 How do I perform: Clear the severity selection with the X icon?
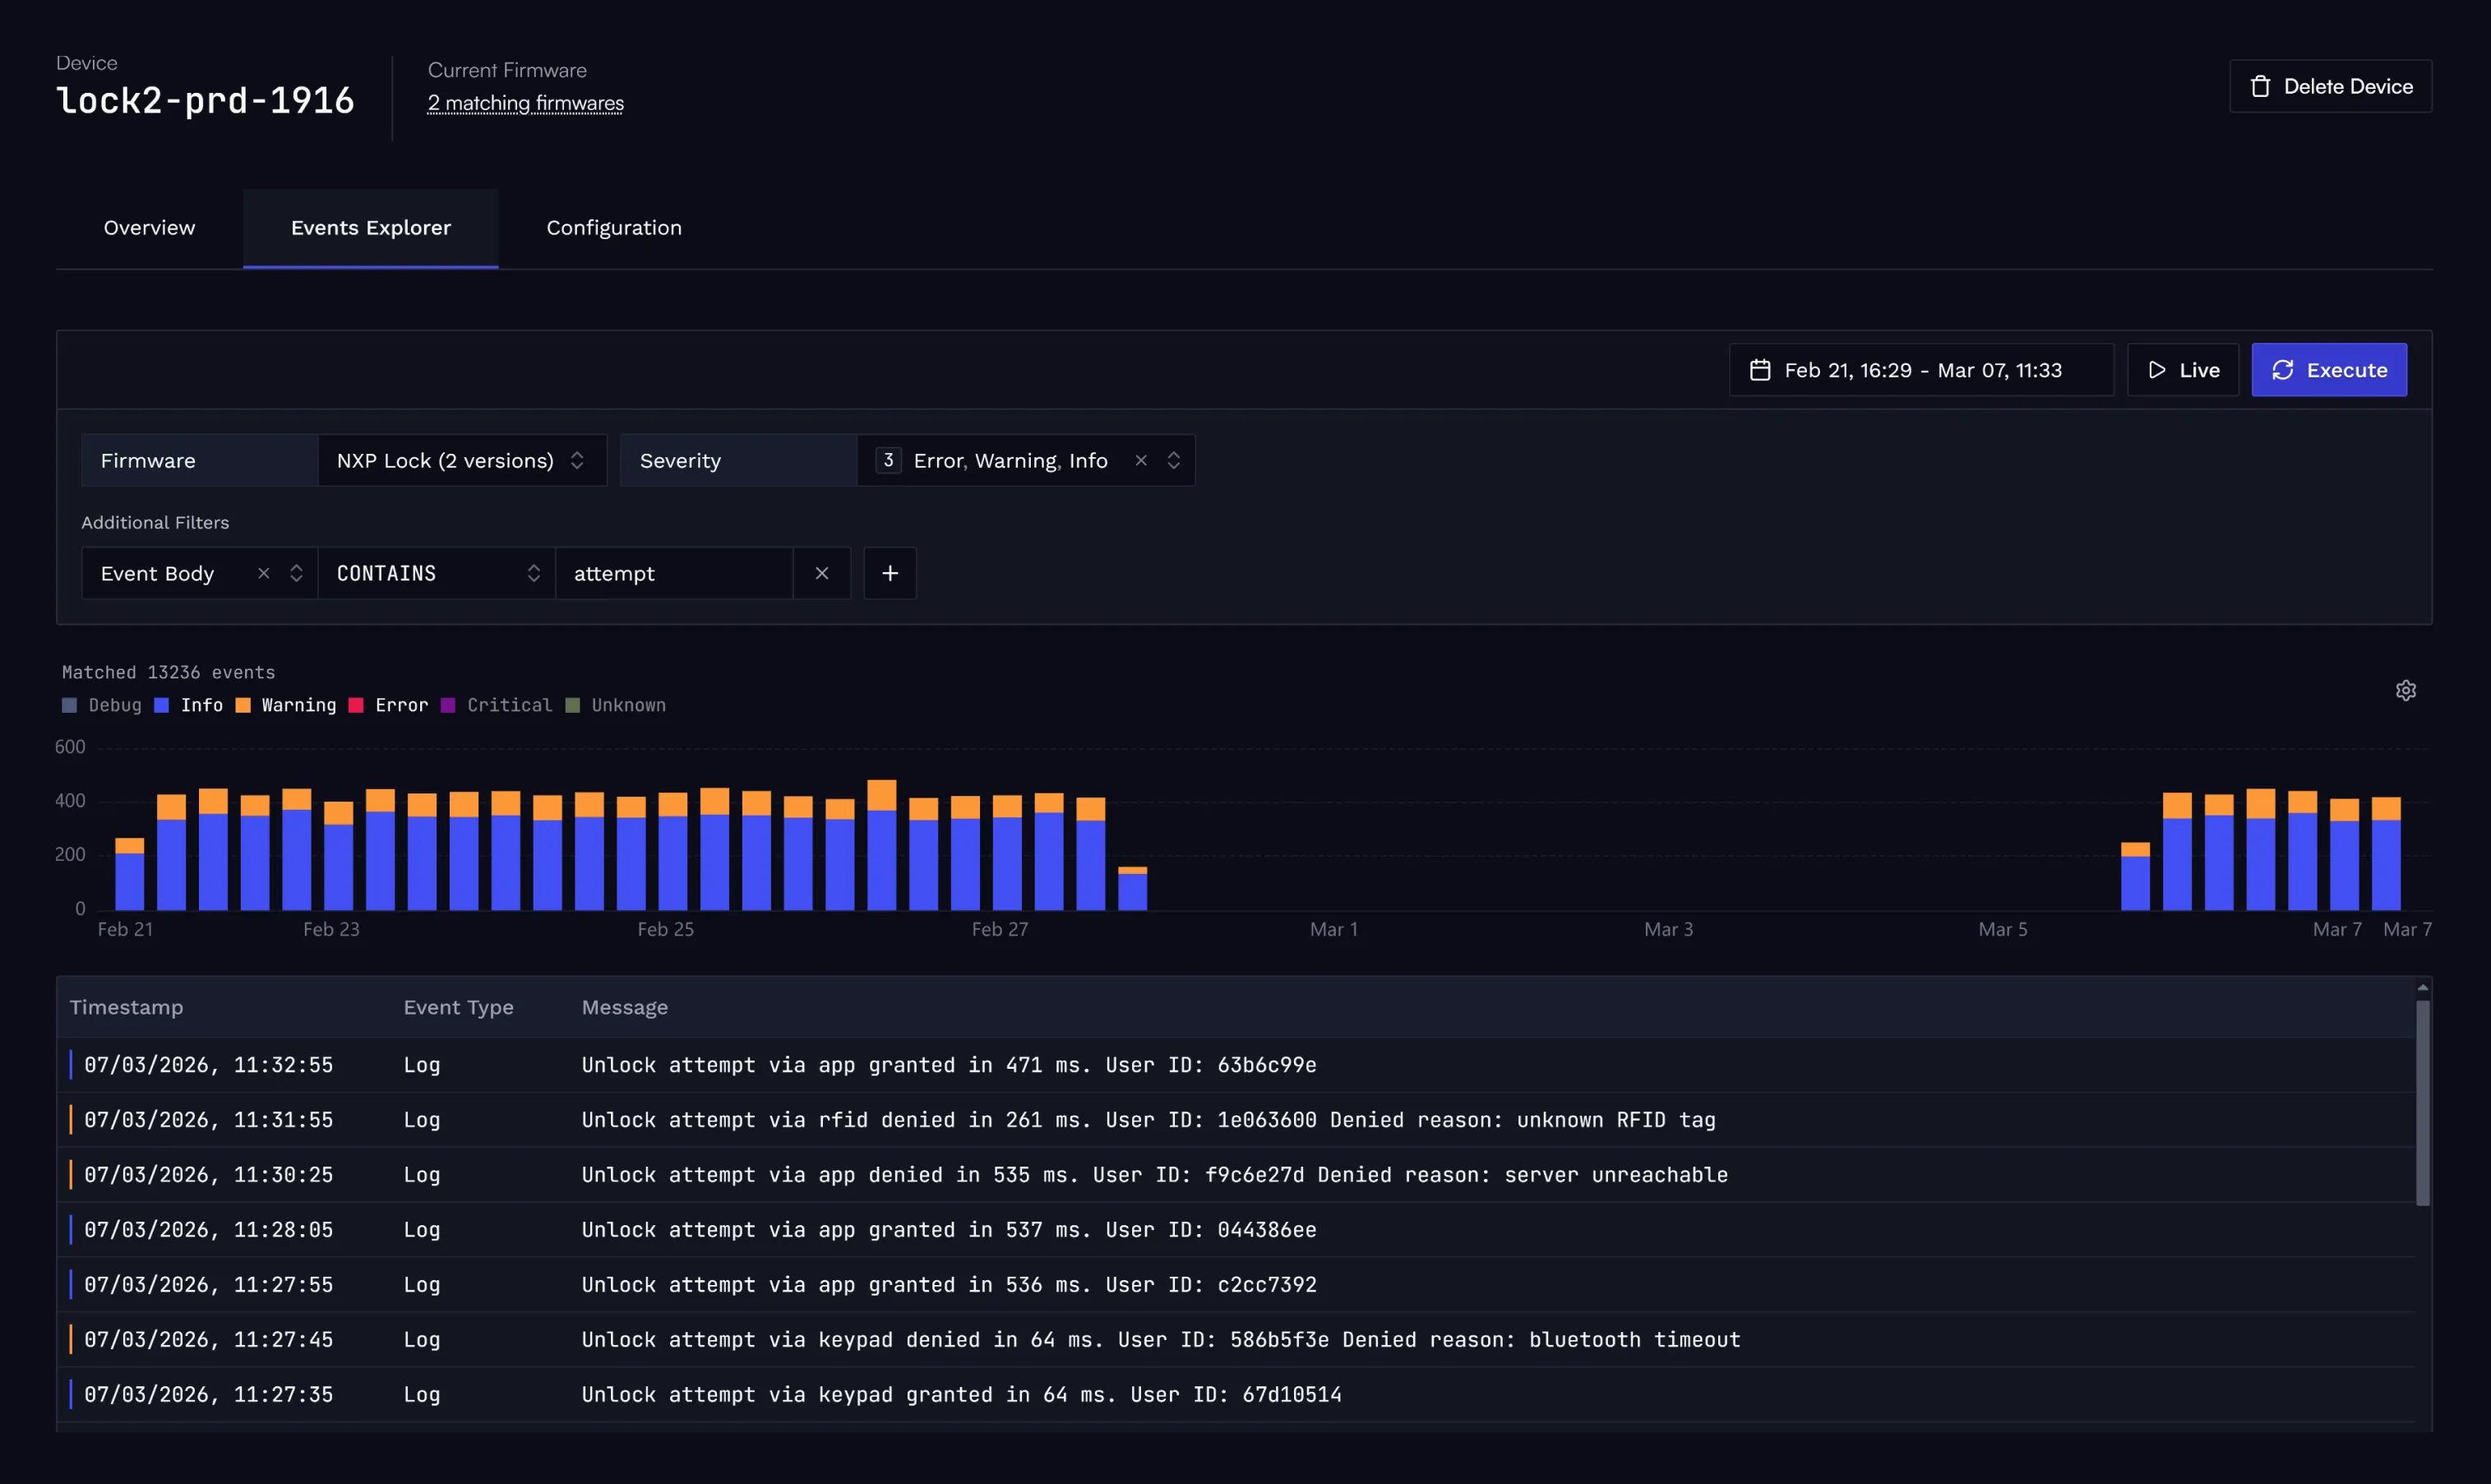[x=1141, y=460]
